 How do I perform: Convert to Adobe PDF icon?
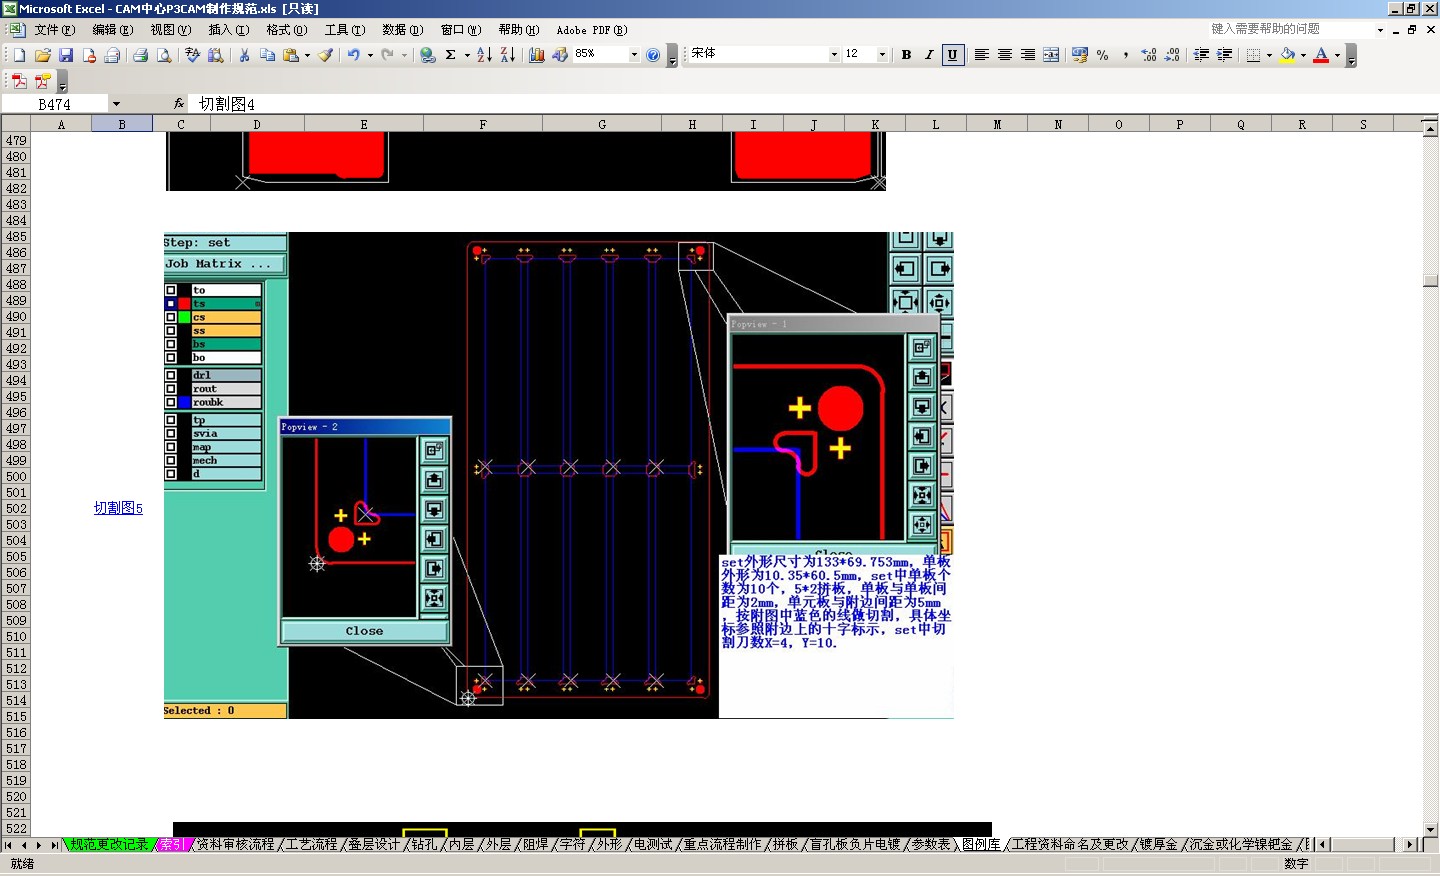pyautogui.click(x=19, y=81)
